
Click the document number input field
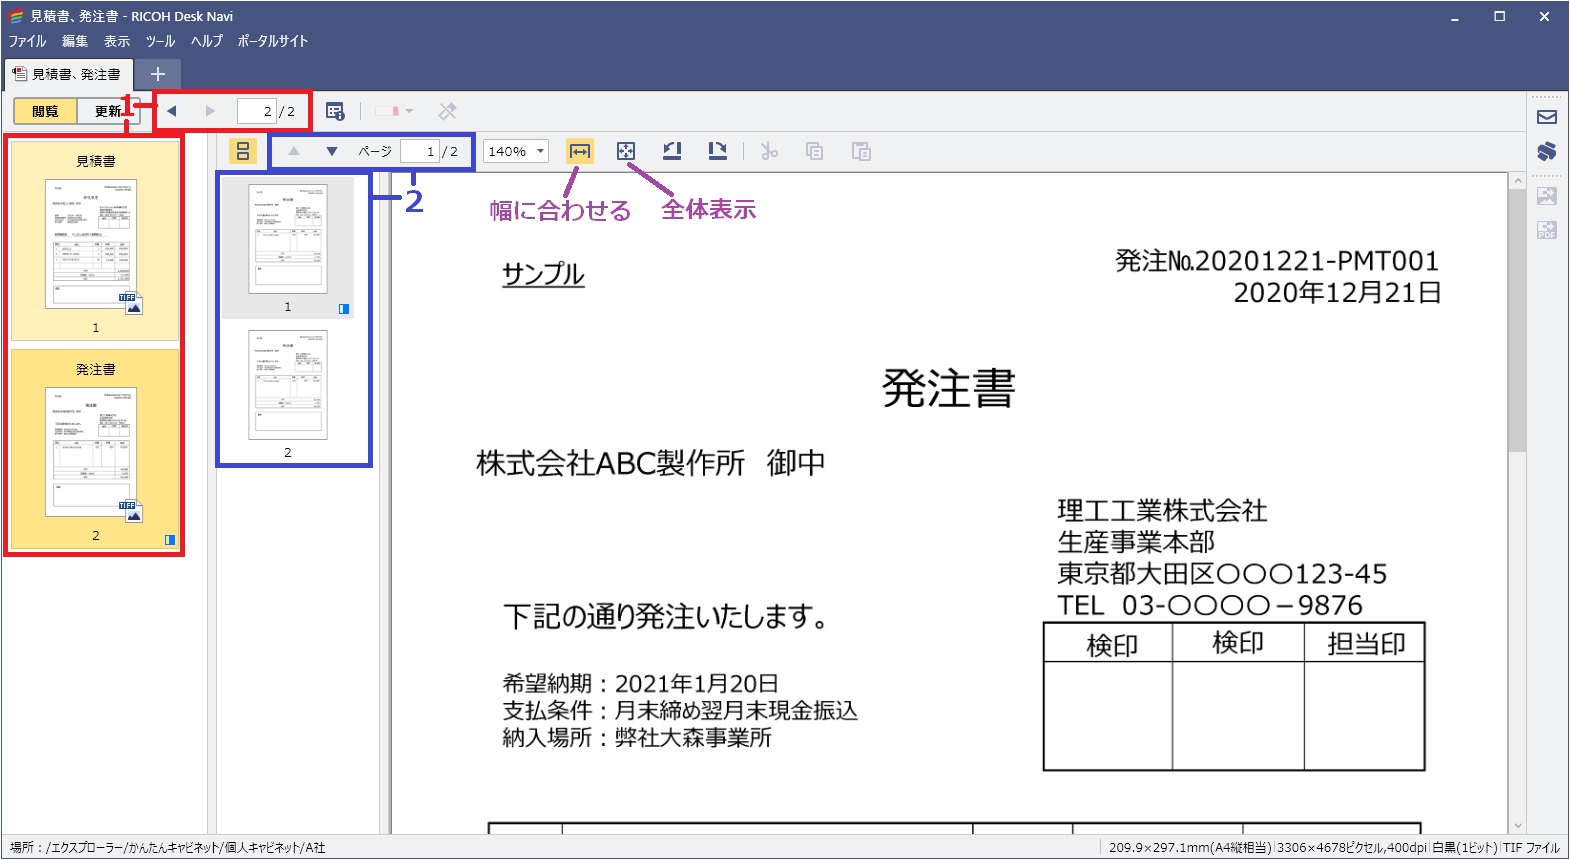tap(255, 111)
